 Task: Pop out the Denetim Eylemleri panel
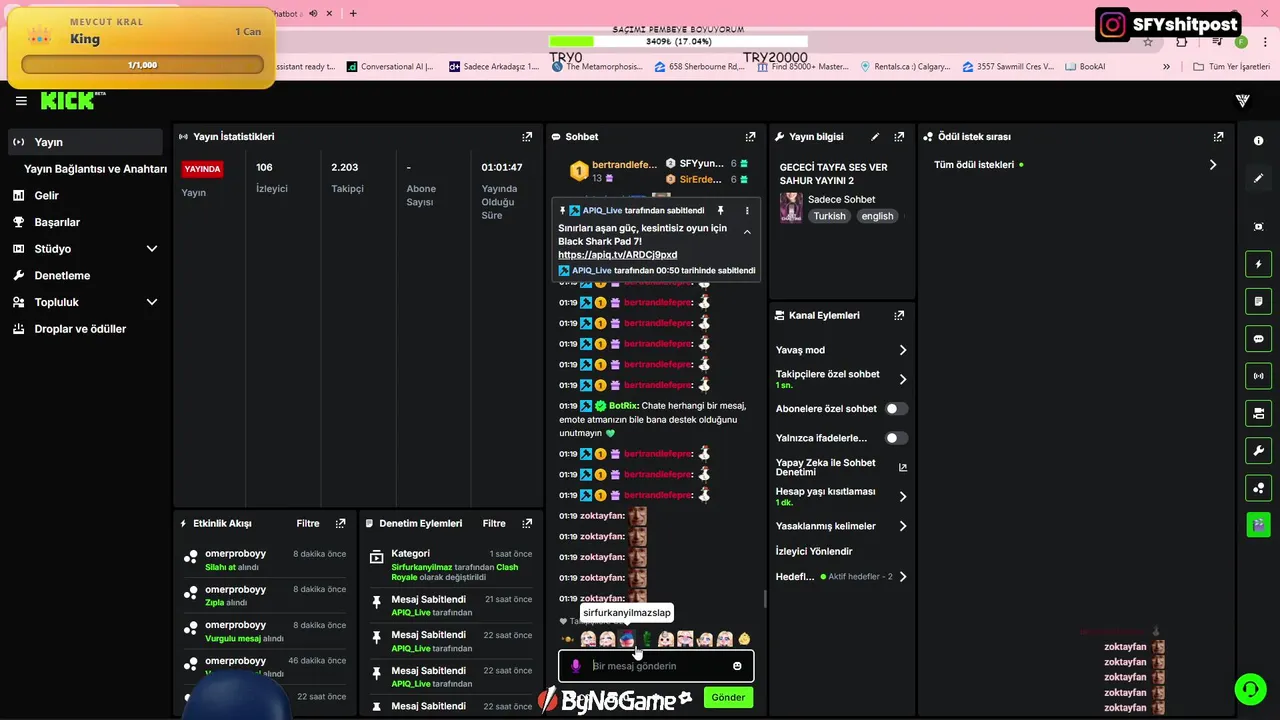(x=527, y=523)
